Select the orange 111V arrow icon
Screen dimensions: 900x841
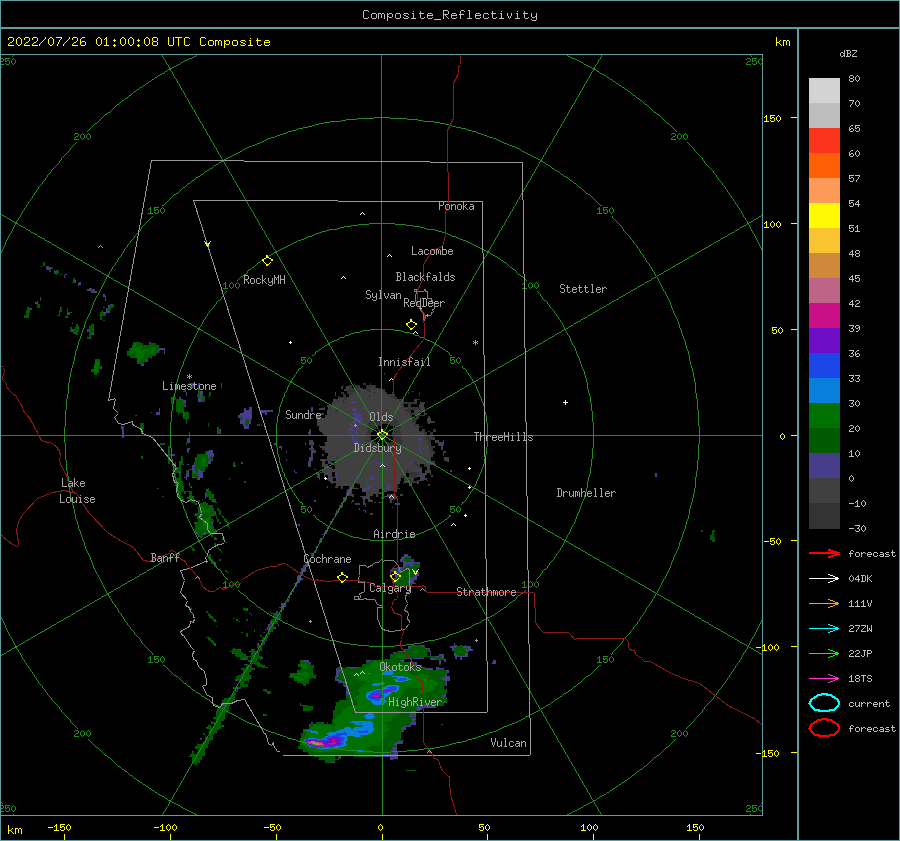coord(824,603)
